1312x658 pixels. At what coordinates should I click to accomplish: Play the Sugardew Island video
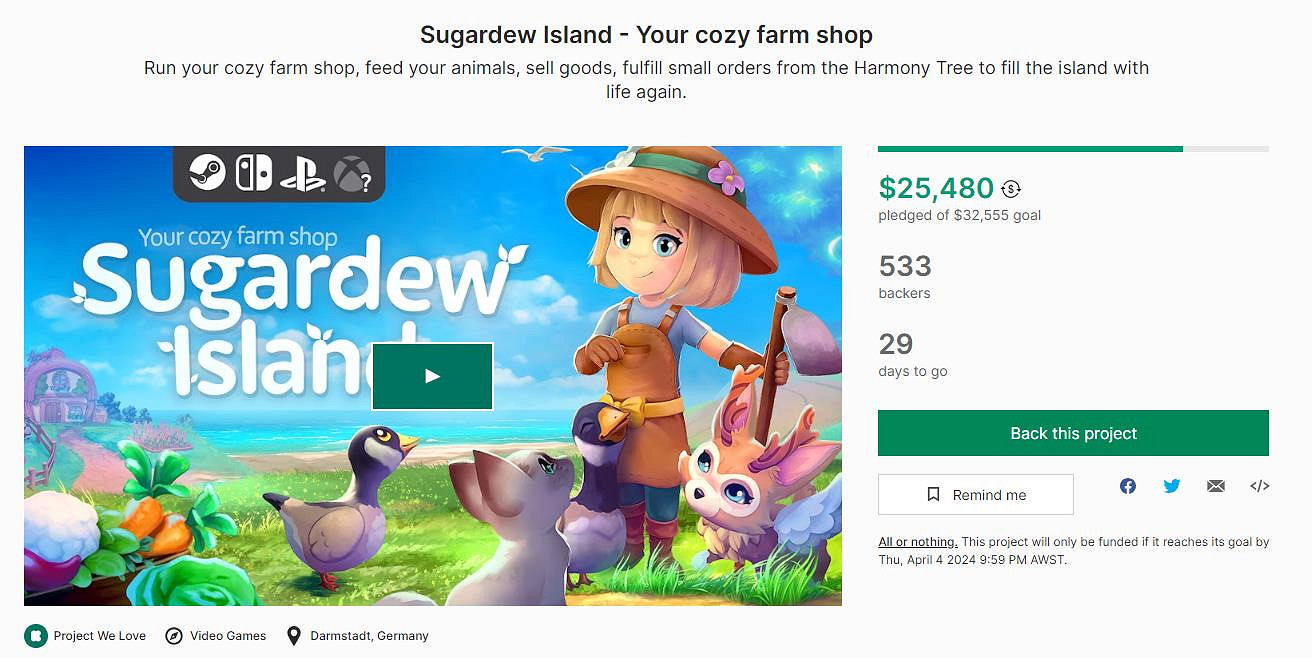coord(432,376)
